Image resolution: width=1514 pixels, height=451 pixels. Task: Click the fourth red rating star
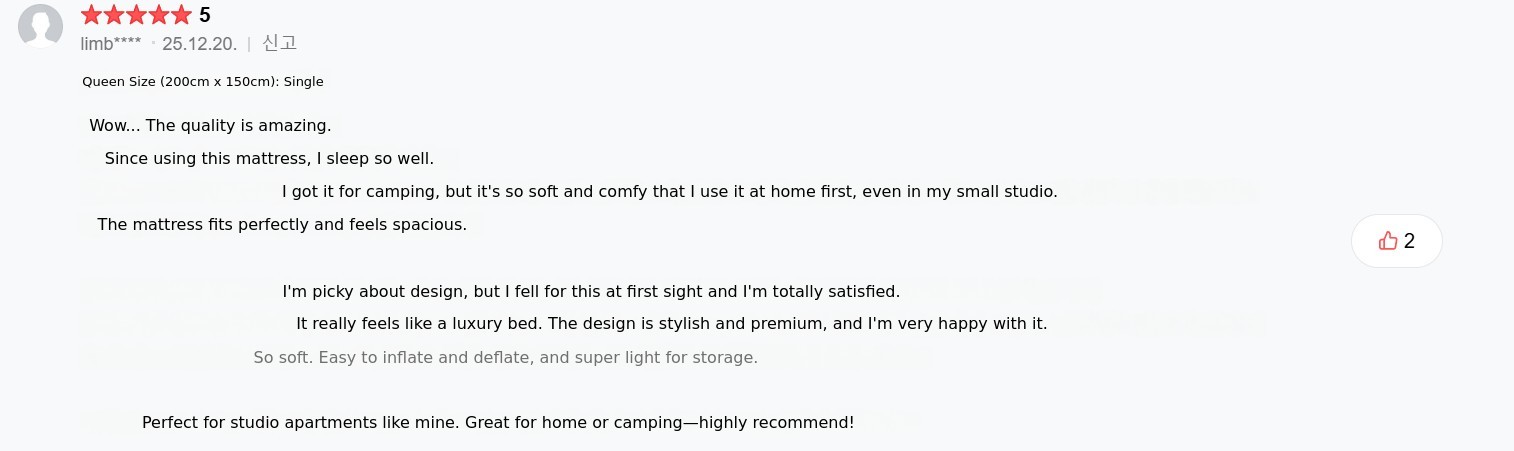158,15
